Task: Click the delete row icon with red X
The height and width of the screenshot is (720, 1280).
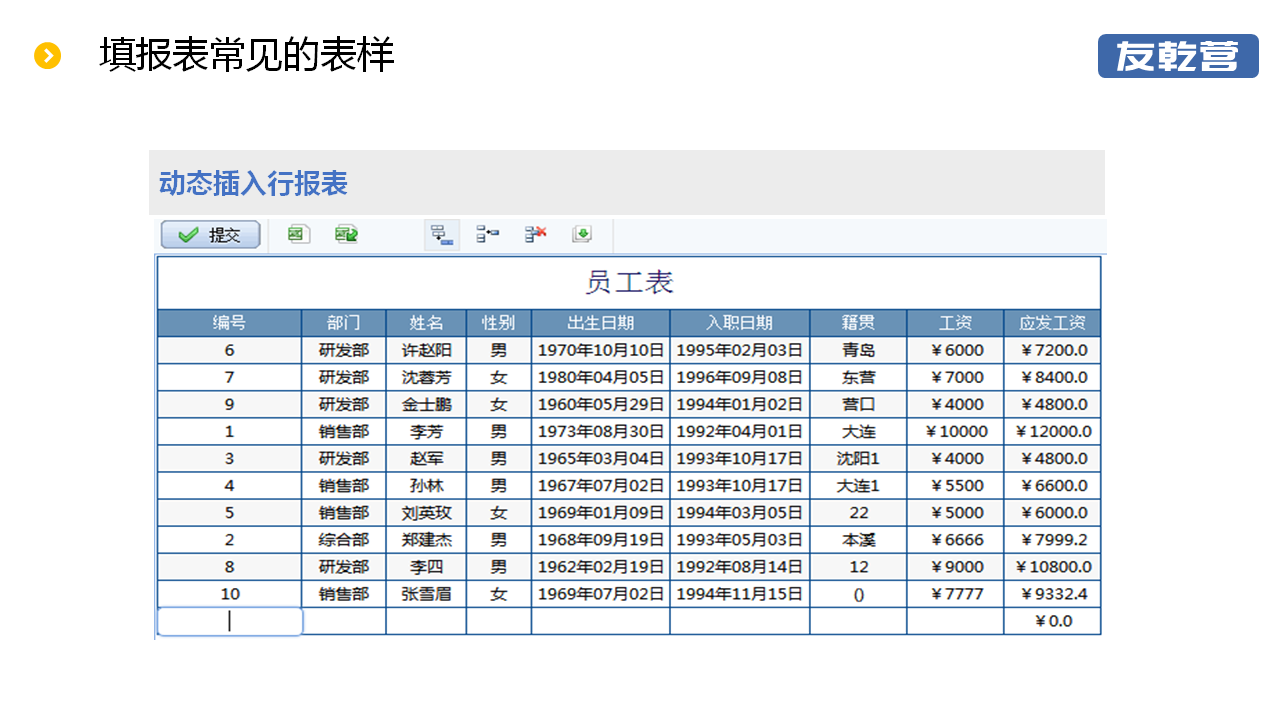Action: (536, 234)
